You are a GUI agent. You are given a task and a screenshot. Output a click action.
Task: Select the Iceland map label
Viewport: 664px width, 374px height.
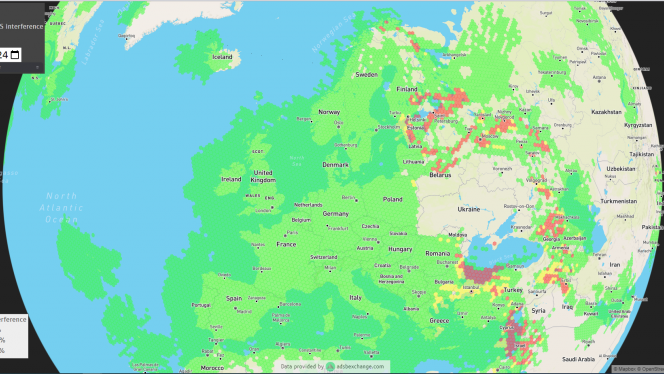(222, 57)
